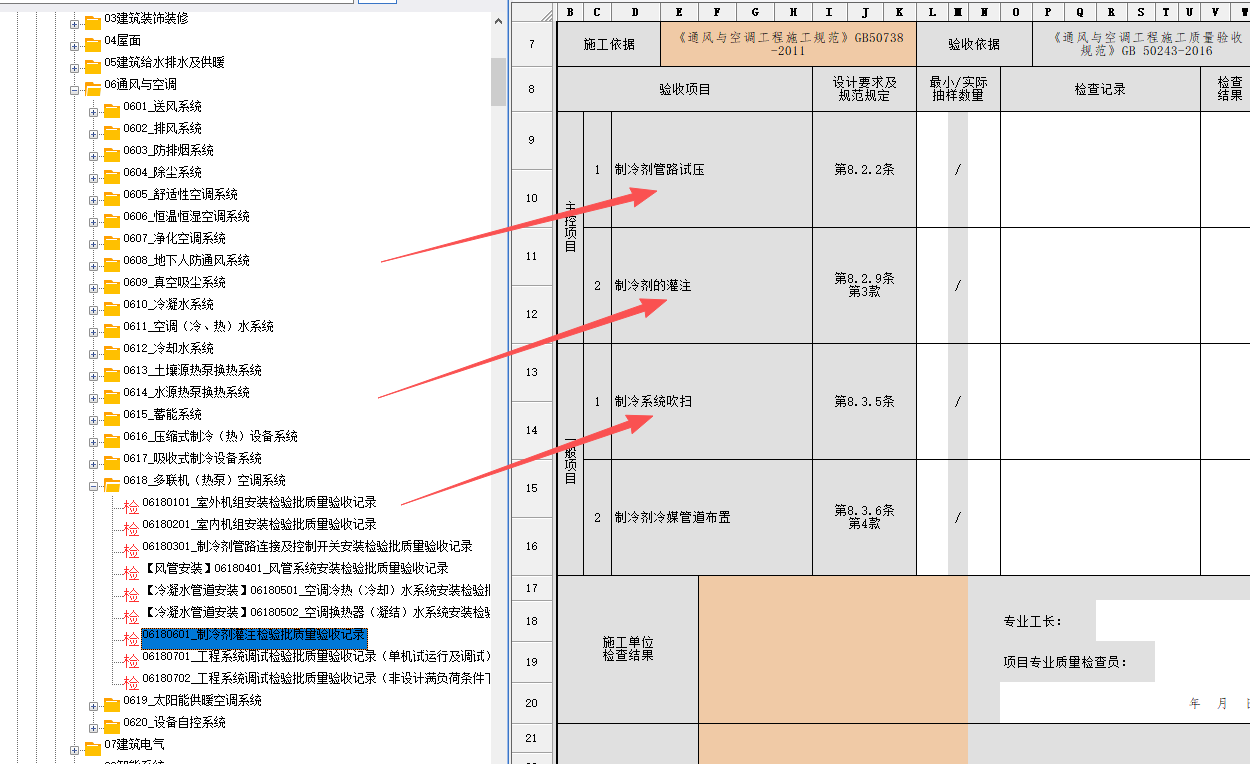Click the 验收依据 header cell
The height and width of the screenshot is (764, 1250).
pos(973,44)
